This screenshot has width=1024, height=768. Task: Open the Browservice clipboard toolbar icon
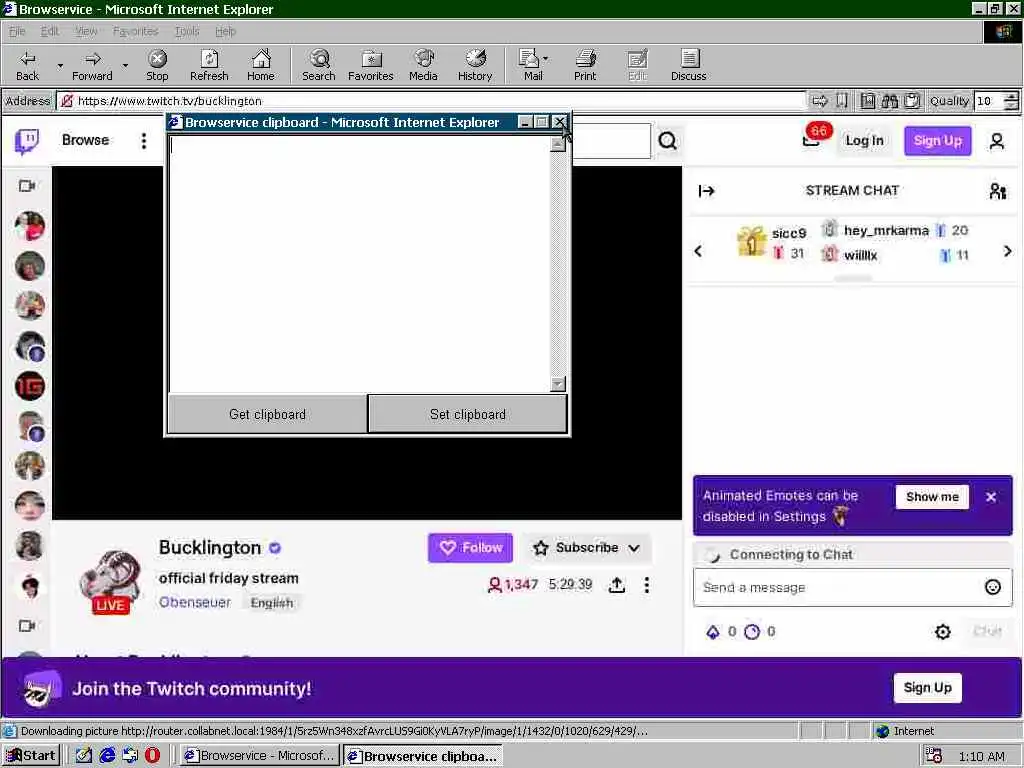pos(912,101)
